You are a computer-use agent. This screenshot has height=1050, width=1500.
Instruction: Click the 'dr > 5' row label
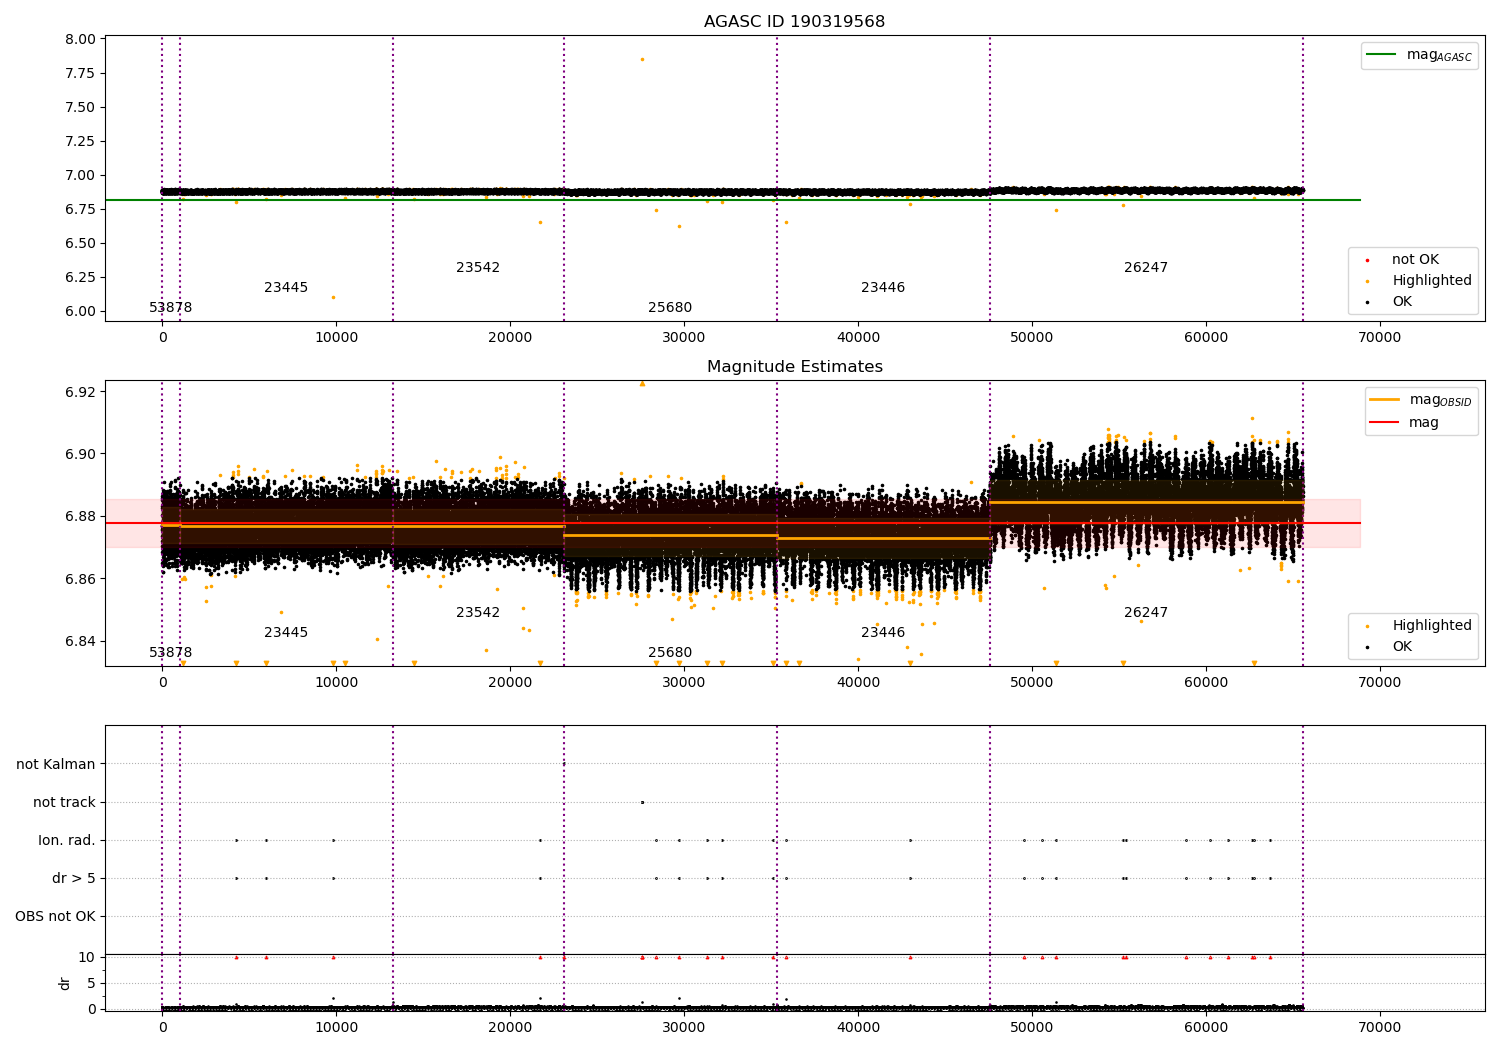coord(74,879)
